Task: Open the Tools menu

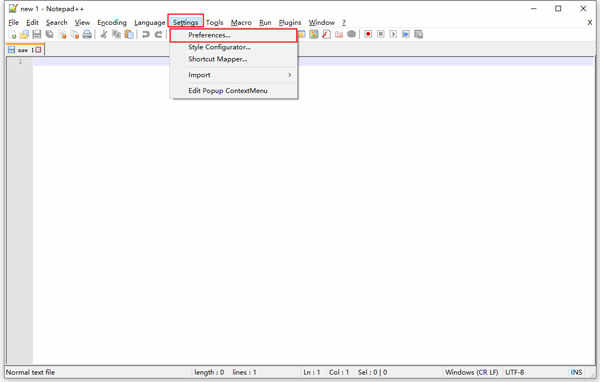Action: coord(215,23)
